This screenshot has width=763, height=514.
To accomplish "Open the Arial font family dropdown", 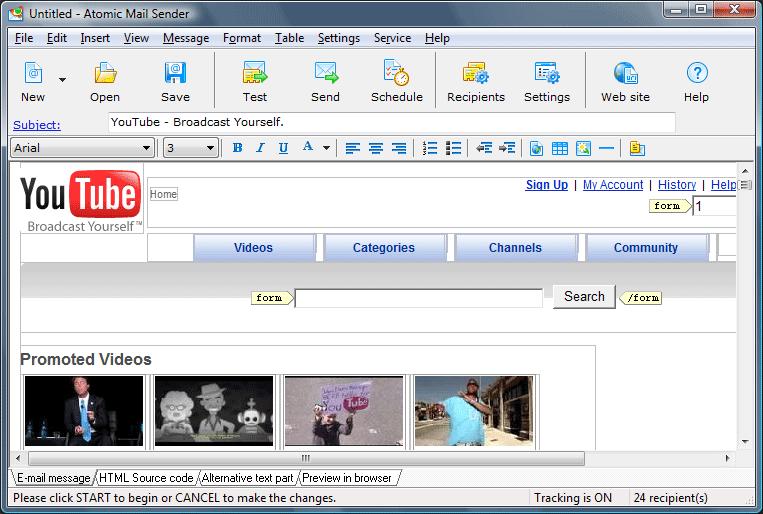I will 82,148.
